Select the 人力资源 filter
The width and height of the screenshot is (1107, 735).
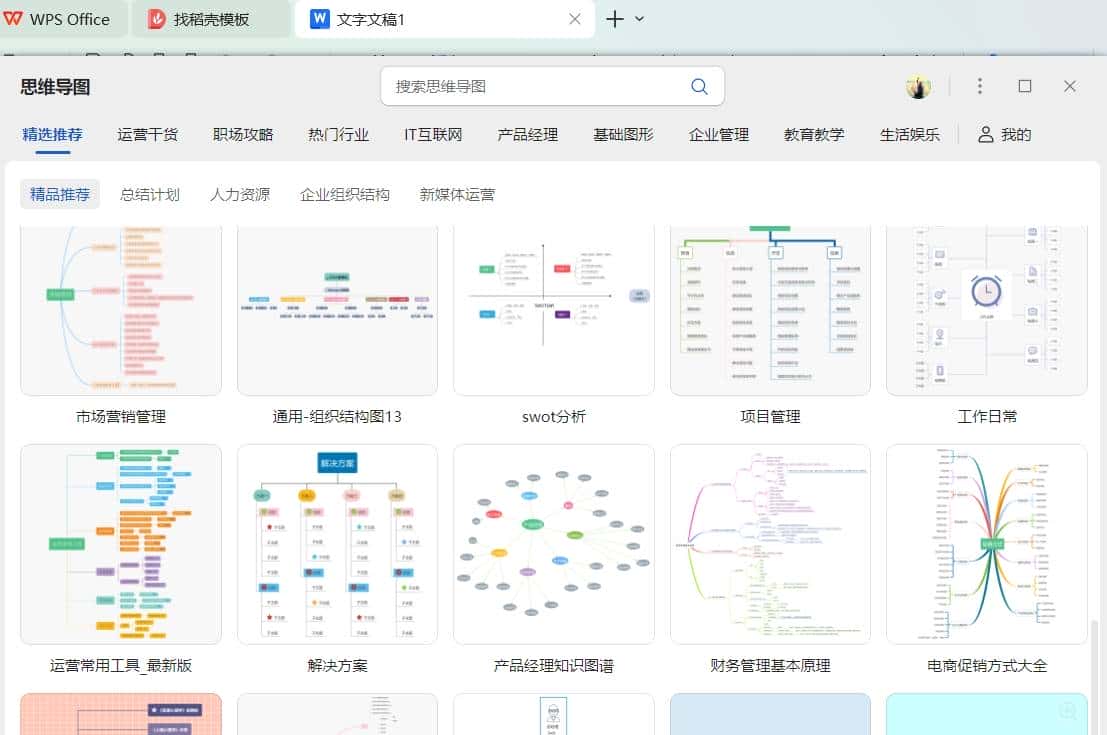(x=239, y=194)
